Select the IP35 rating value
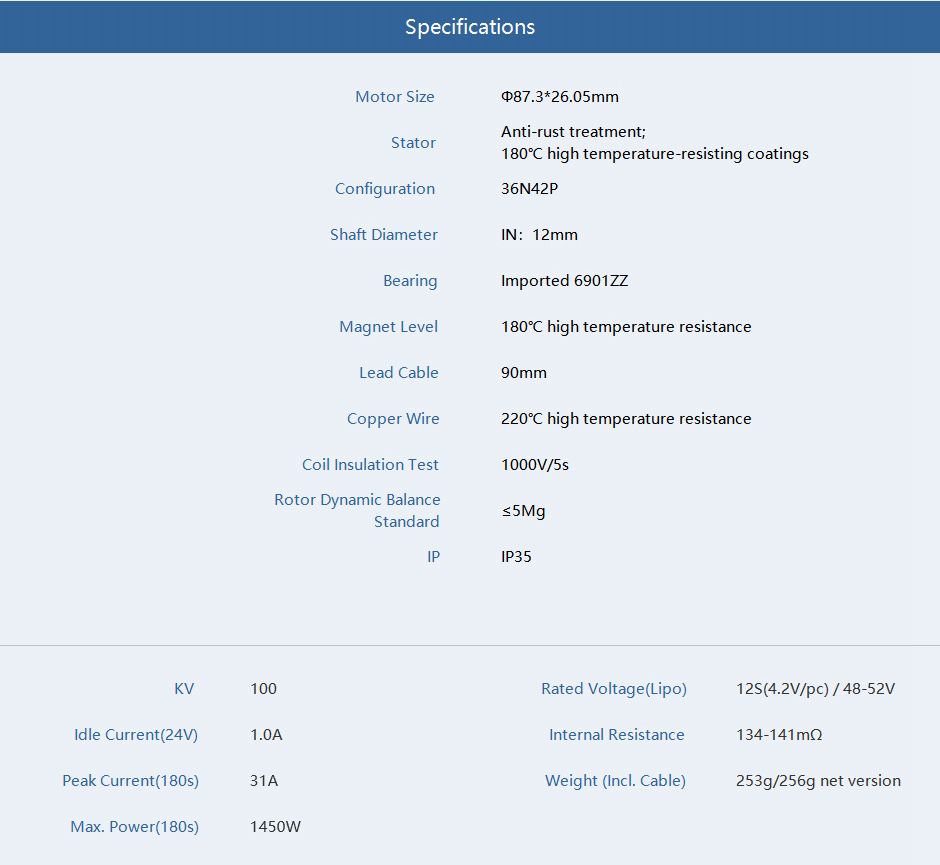940x865 pixels. coord(516,557)
